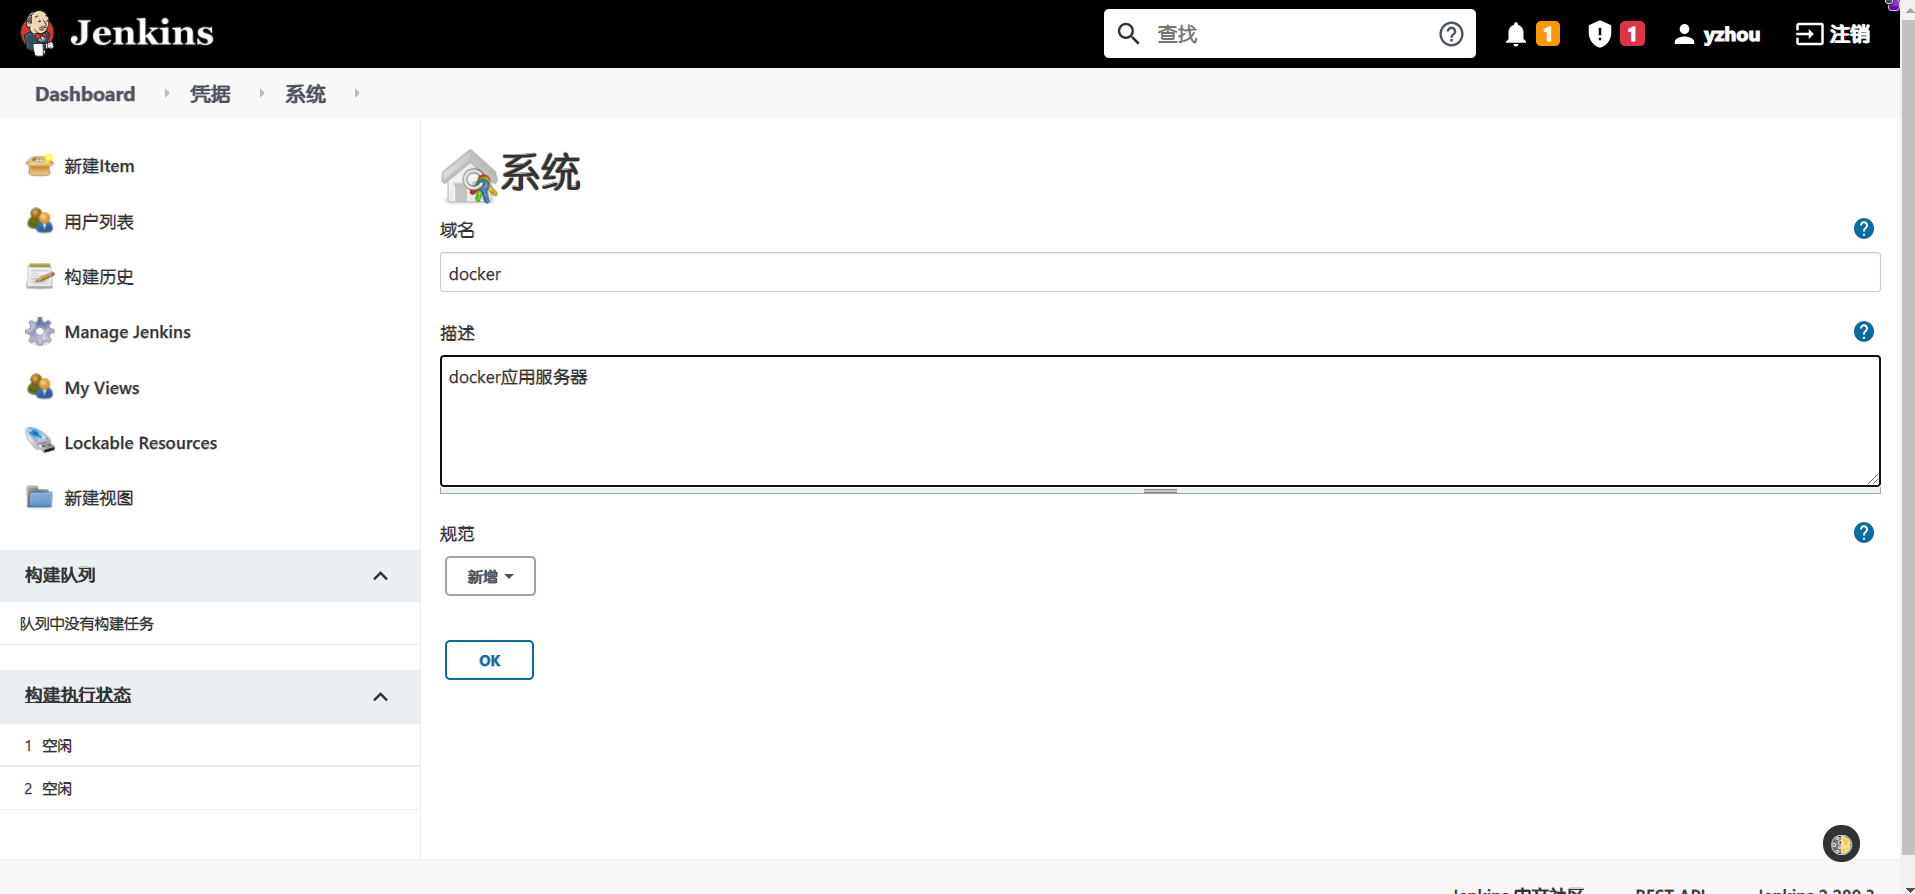1915x894 pixels.
Task: Click the My Views people icon
Action: (x=40, y=386)
